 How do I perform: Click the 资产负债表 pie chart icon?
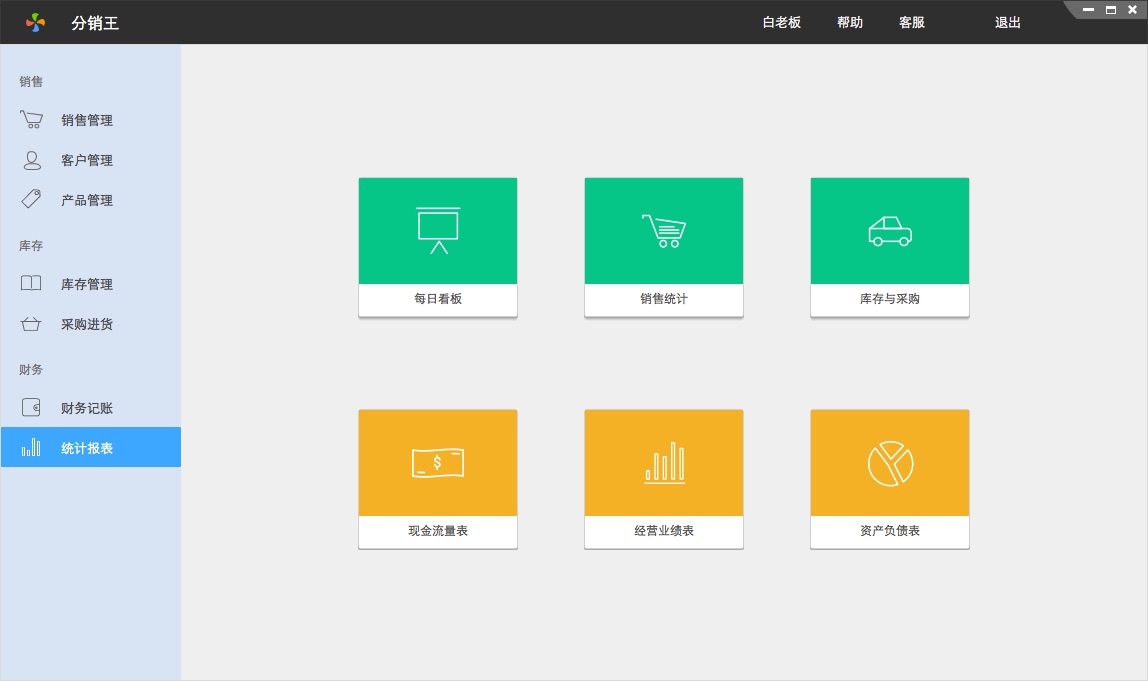890,463
